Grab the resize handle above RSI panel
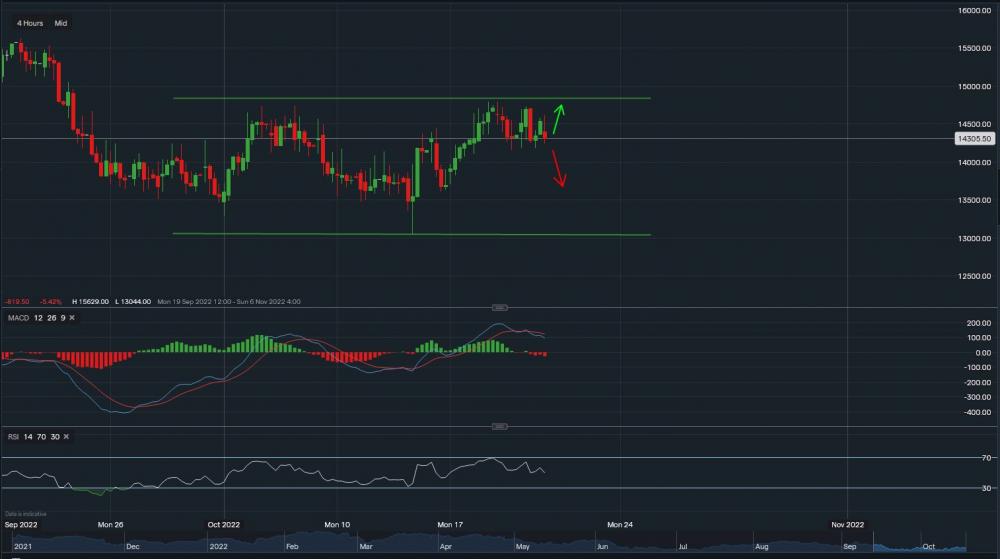 [500, 427]
